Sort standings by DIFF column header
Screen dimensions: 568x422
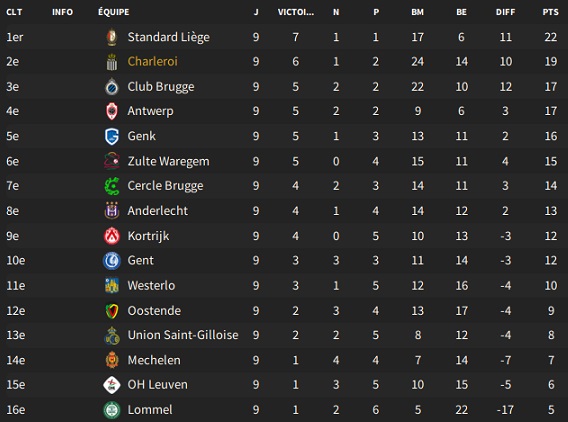(505, 12)
